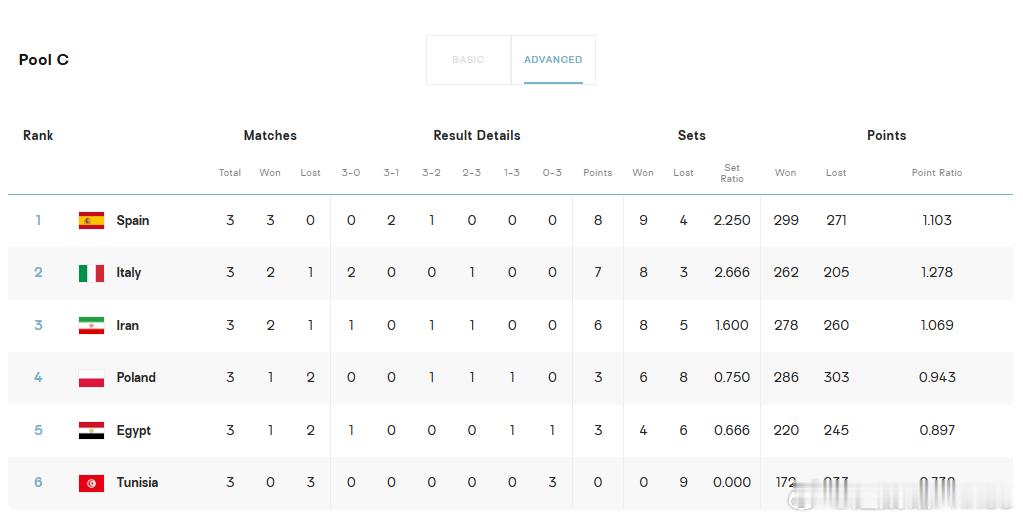The height and width of the screenshot is (520, 1023).
Task: Click the Tunisia flag icon
Action: coord(91,483)
